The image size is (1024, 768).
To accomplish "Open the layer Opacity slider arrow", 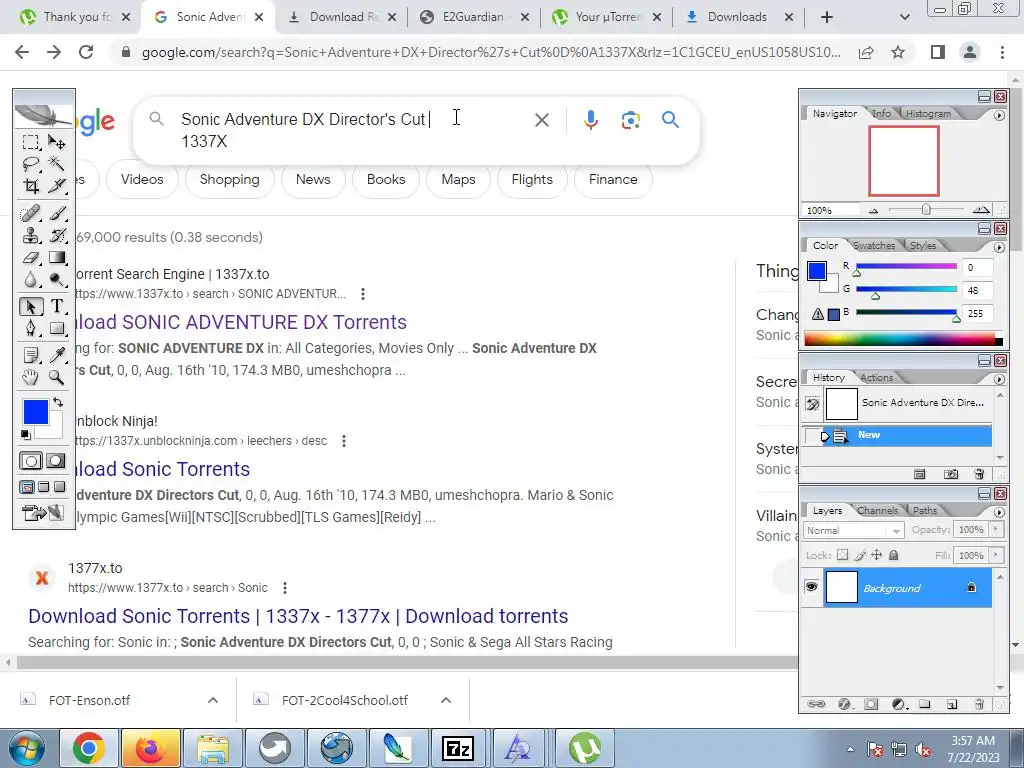I will pos(996,530).
